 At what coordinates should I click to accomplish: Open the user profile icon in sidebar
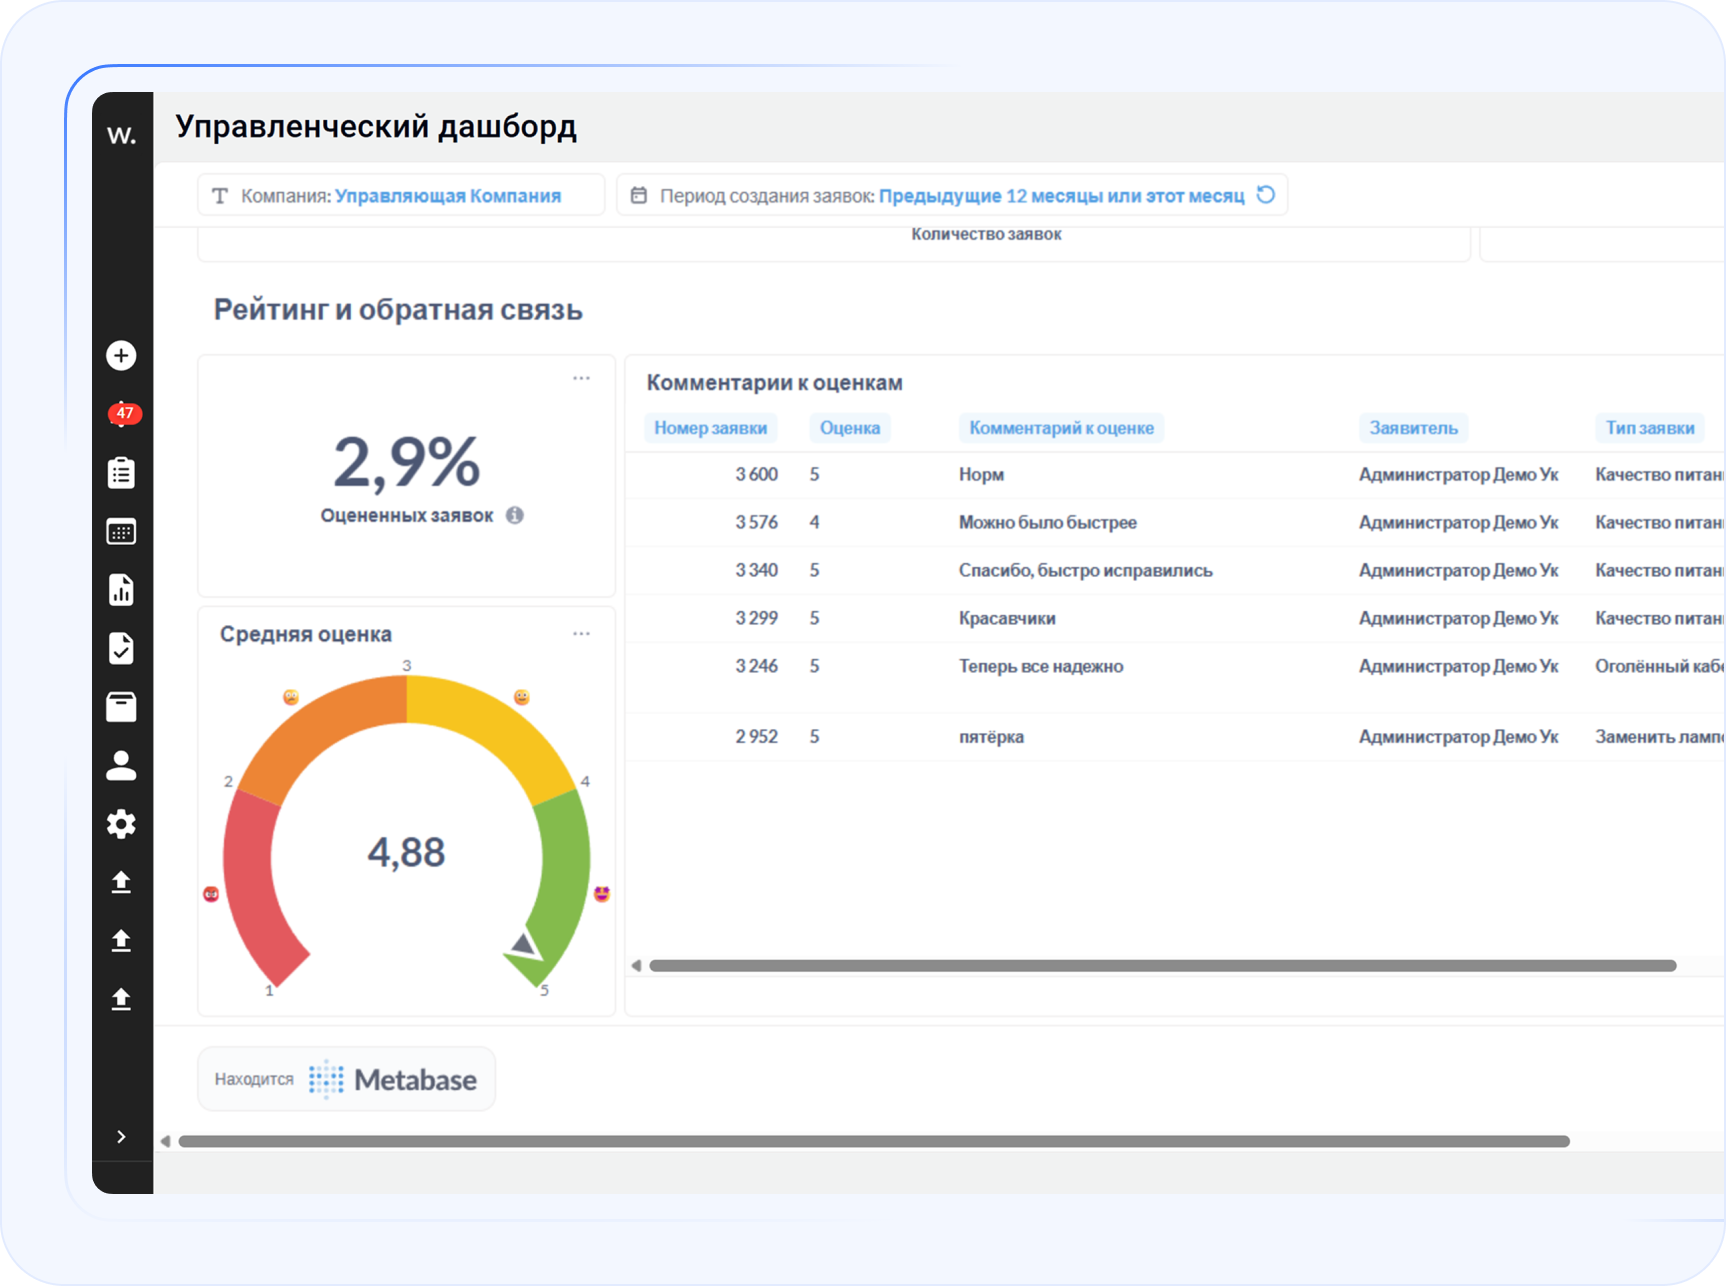point(121,766)
